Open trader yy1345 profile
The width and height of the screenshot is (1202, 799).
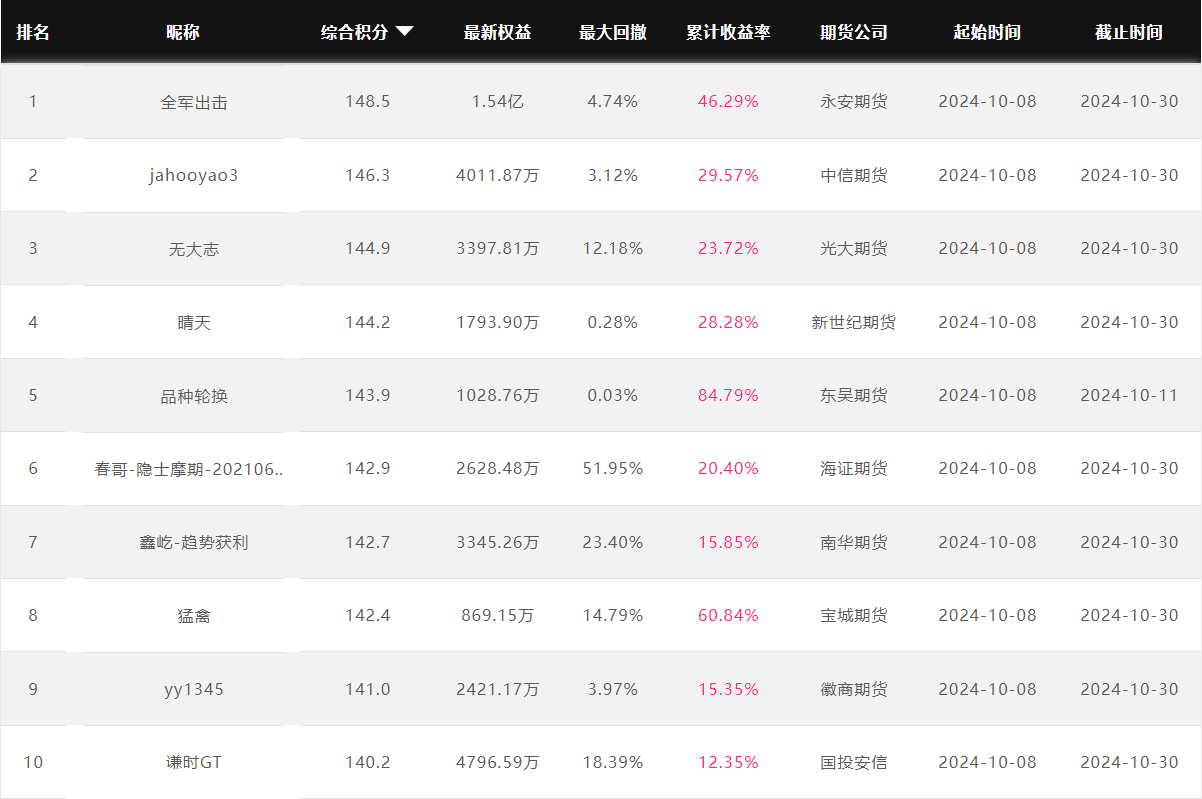(x=194, y=689)
